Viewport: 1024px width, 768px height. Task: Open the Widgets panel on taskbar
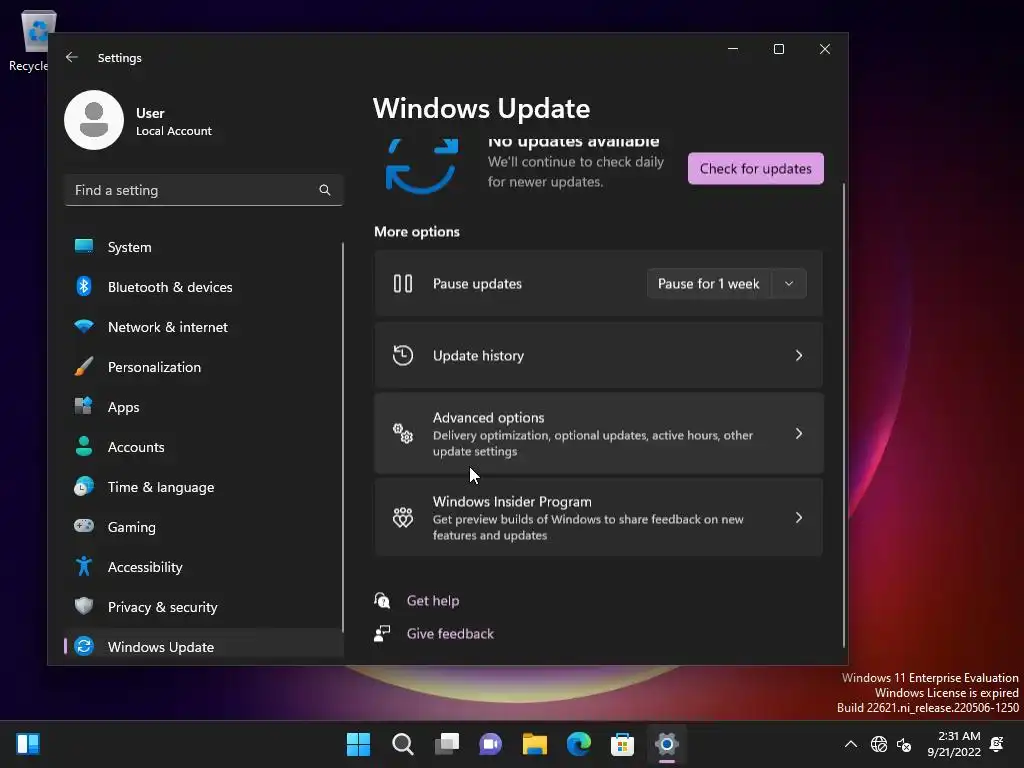pyautogui.click(x=28, y=744)
